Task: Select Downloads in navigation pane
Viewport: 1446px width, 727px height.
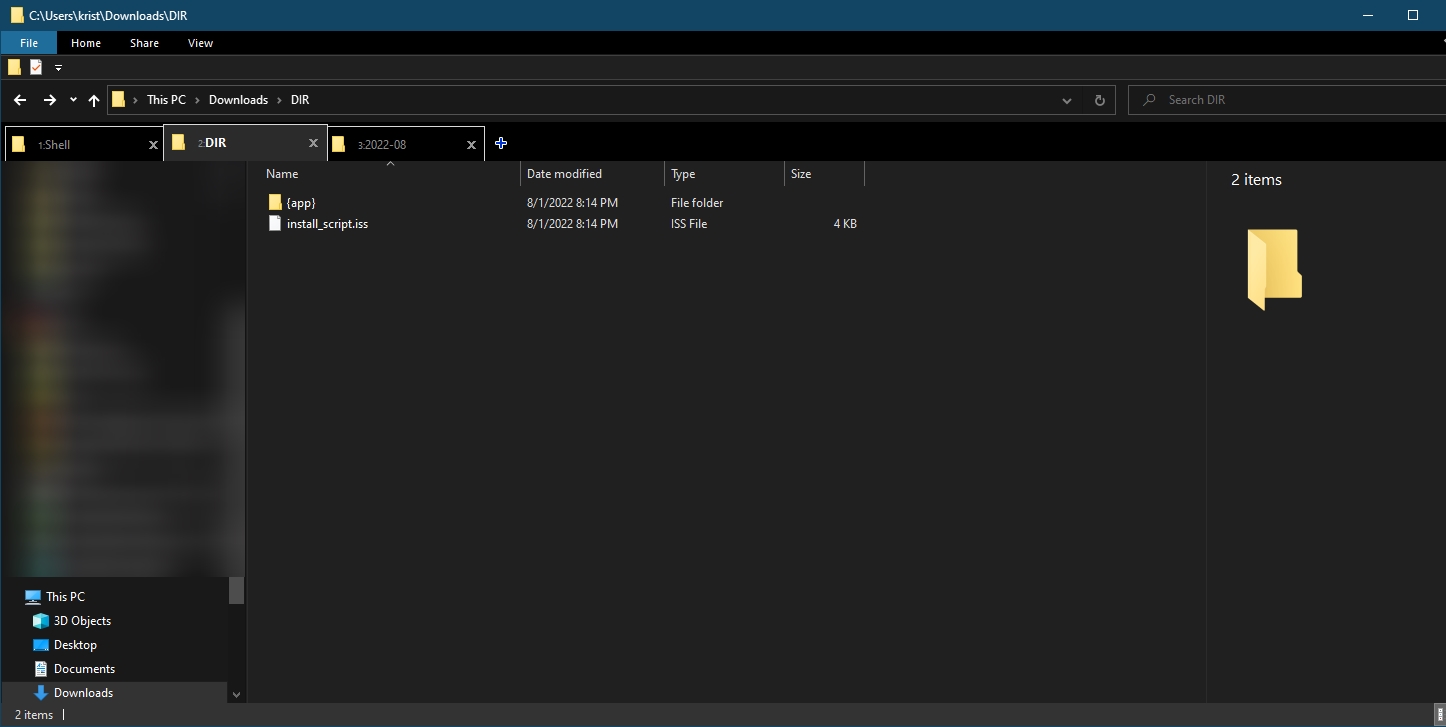Action: tap(83, 693)
